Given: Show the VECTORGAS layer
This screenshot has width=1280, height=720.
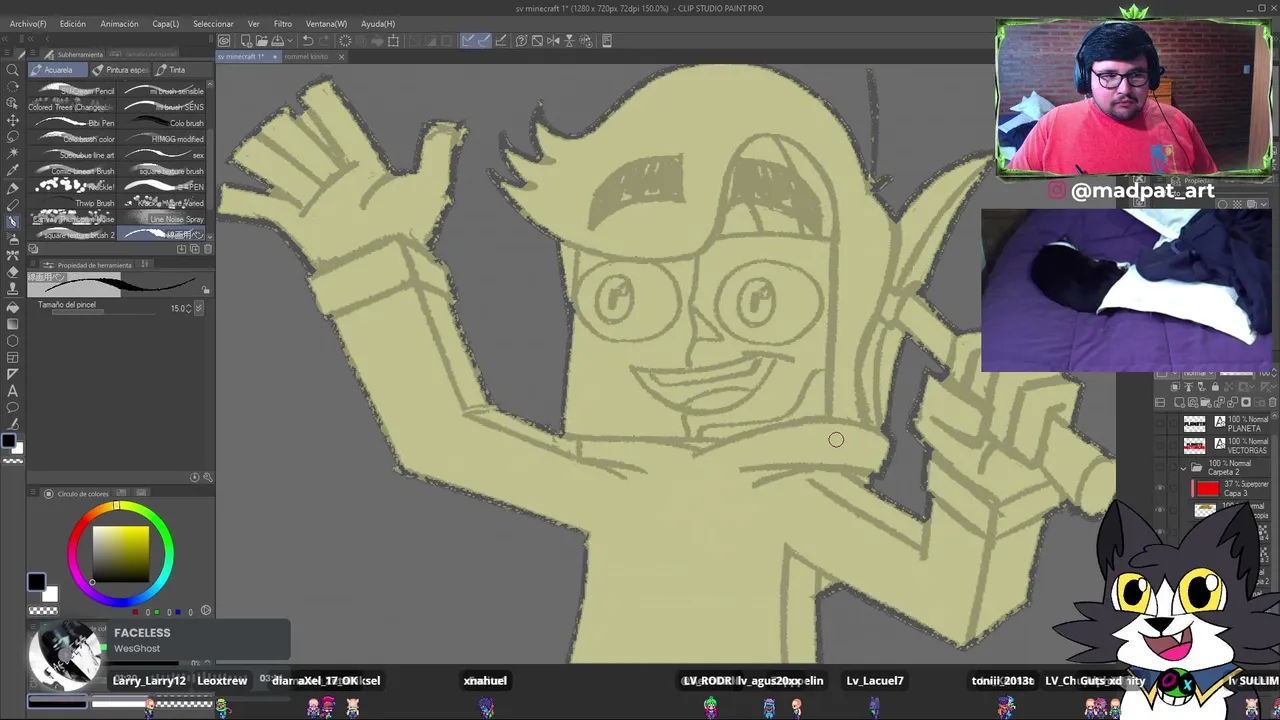Looking at the screenshot, I should pyautogui.click(x=1160, y=445).
